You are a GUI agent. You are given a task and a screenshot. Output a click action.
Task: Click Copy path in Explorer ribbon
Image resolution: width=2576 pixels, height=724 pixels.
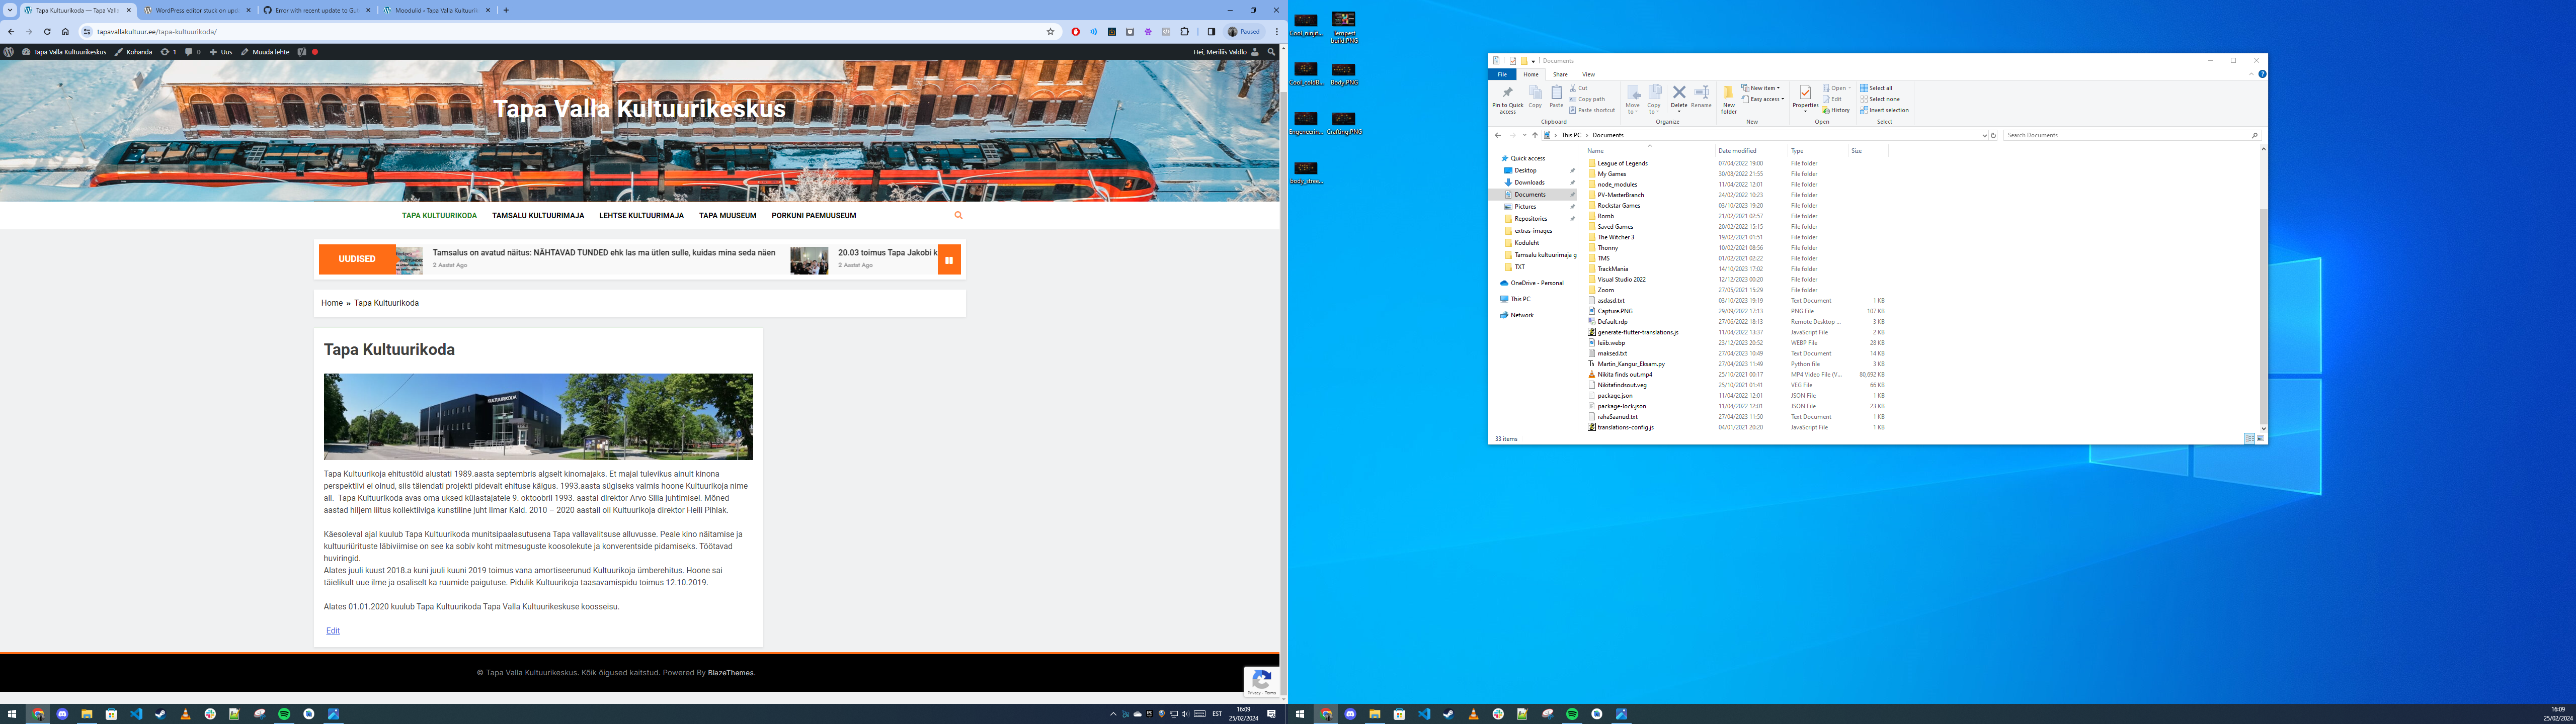click(x=1587, y=99)
